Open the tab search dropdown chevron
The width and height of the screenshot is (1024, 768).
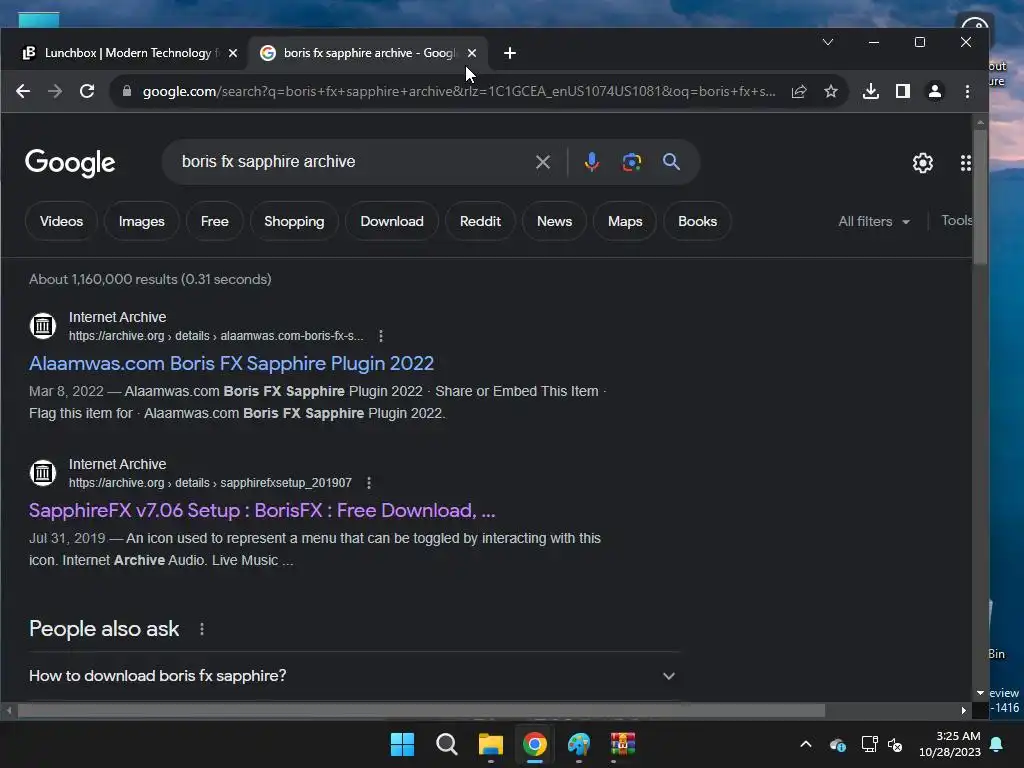point(827,42)
